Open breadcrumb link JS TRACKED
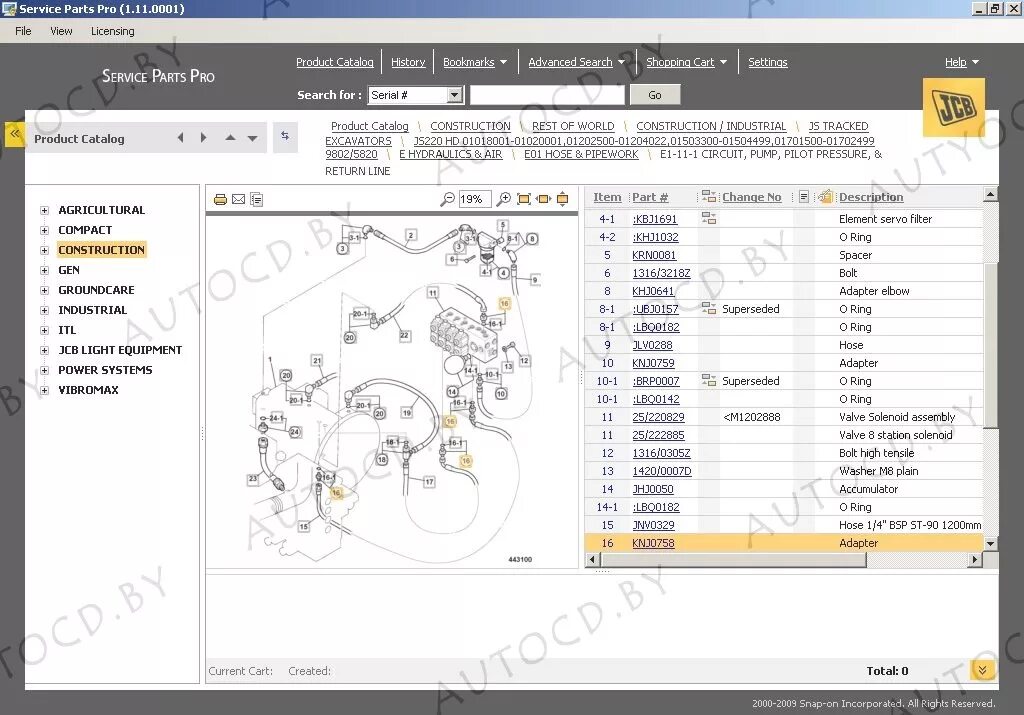This screenshot has height=715, width=1024. 839,126
